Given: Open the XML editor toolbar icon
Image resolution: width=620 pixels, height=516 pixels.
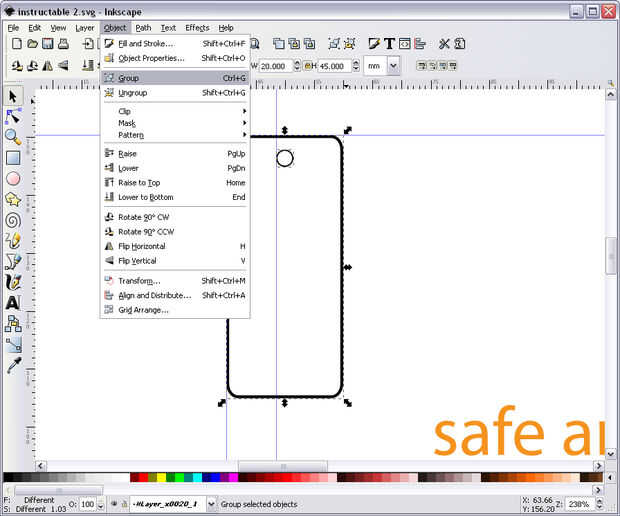Looking at the screenshot, I should [405, 43].
